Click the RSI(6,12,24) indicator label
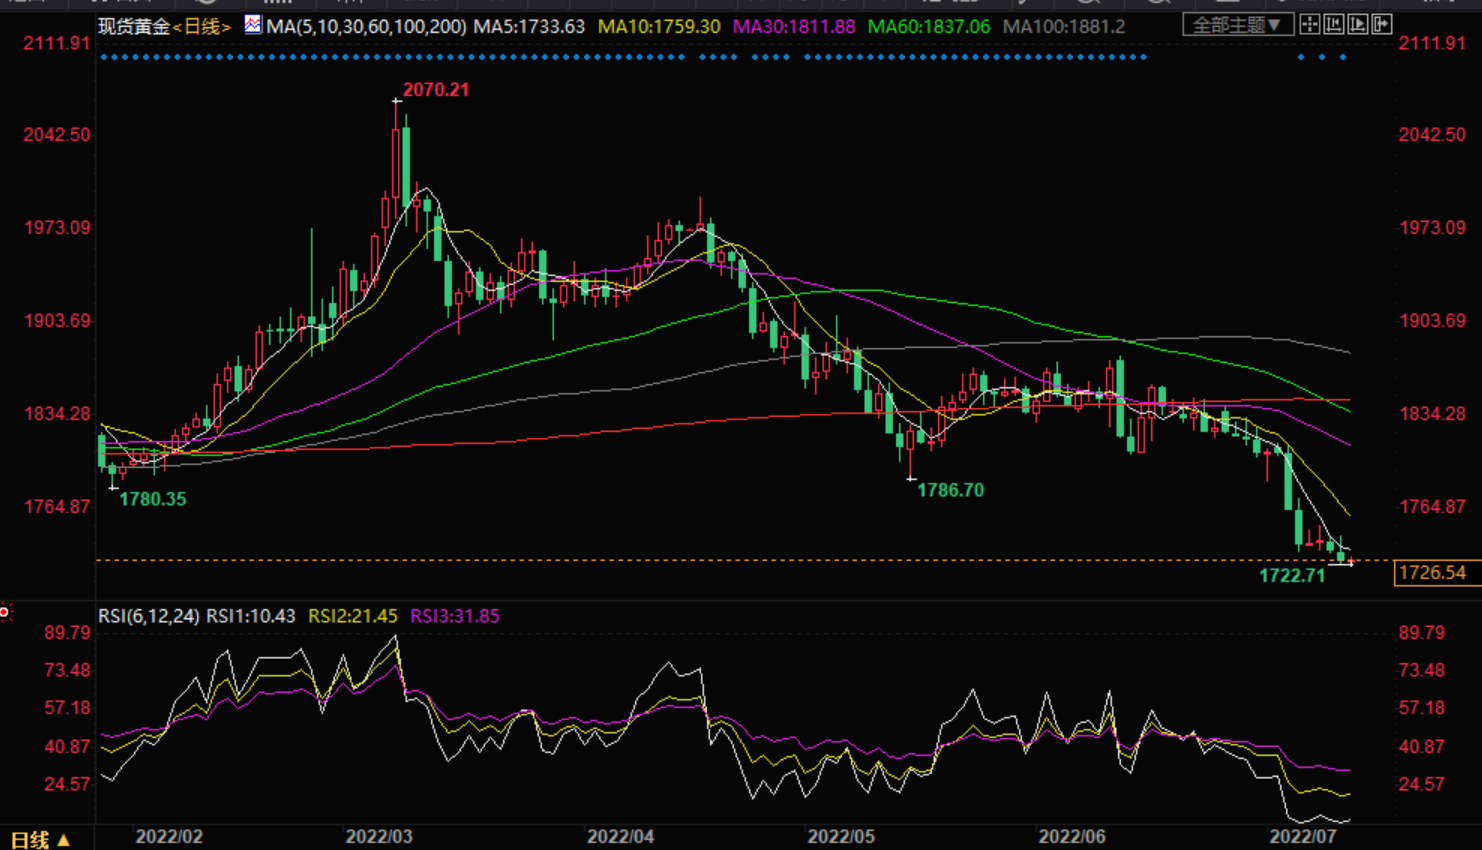Viewport: 1482px width, 850px height. (148, 616)
